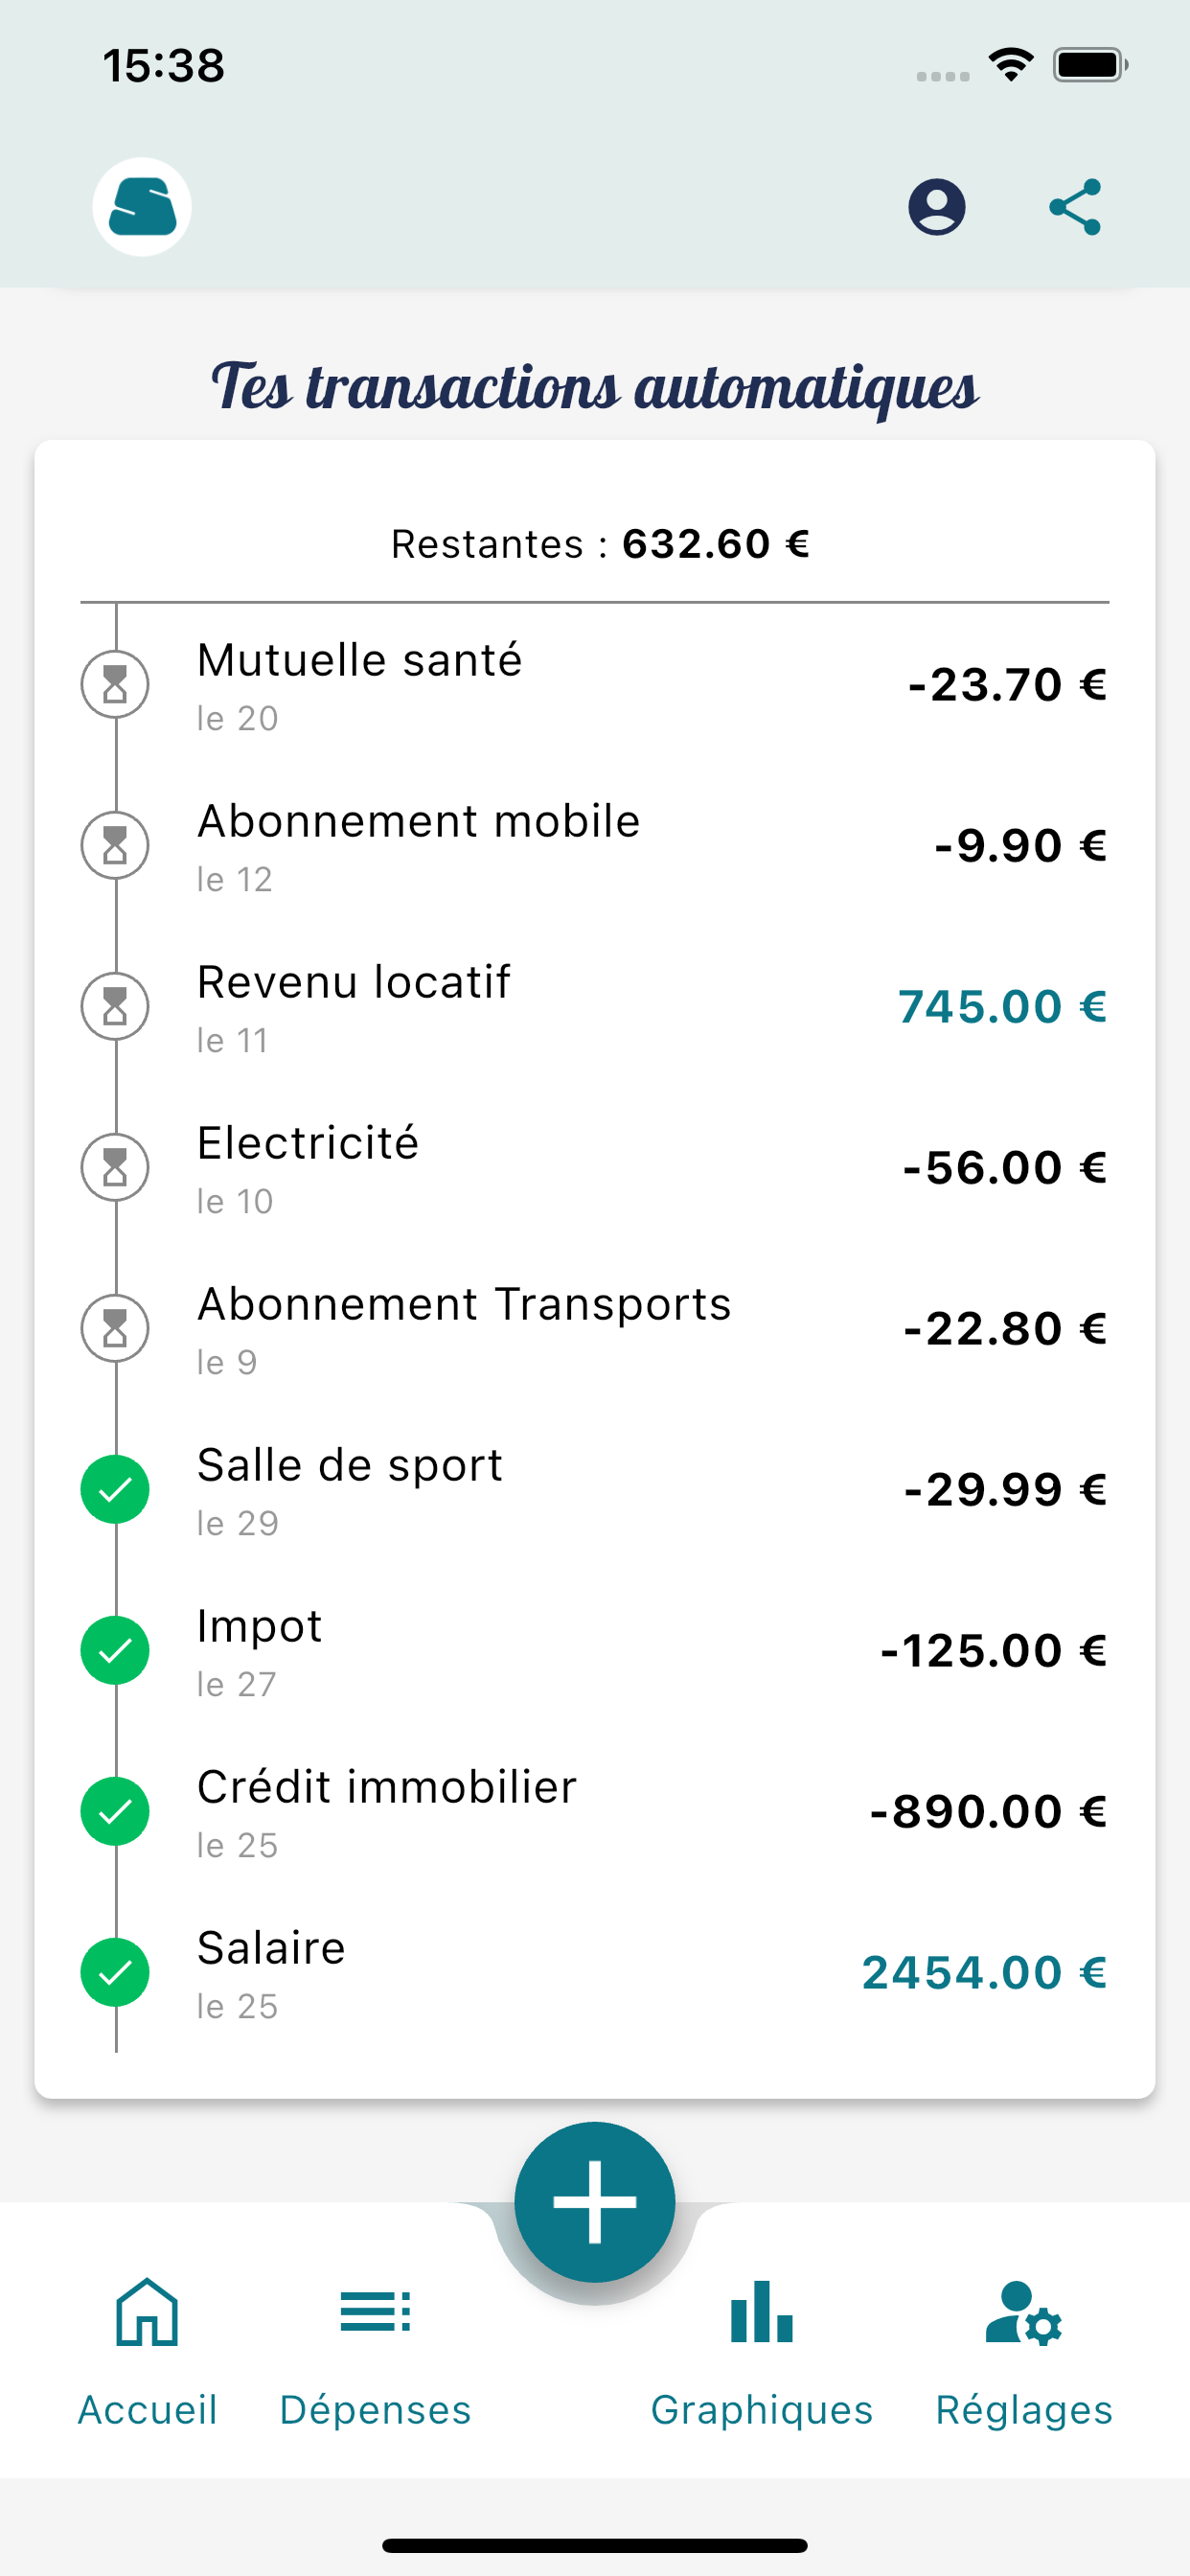Viewport: 1190px width, 2576px height.
Task: Toggle the green check beside Salaire
Action: pyautogui.click(x=115, y=1973)
